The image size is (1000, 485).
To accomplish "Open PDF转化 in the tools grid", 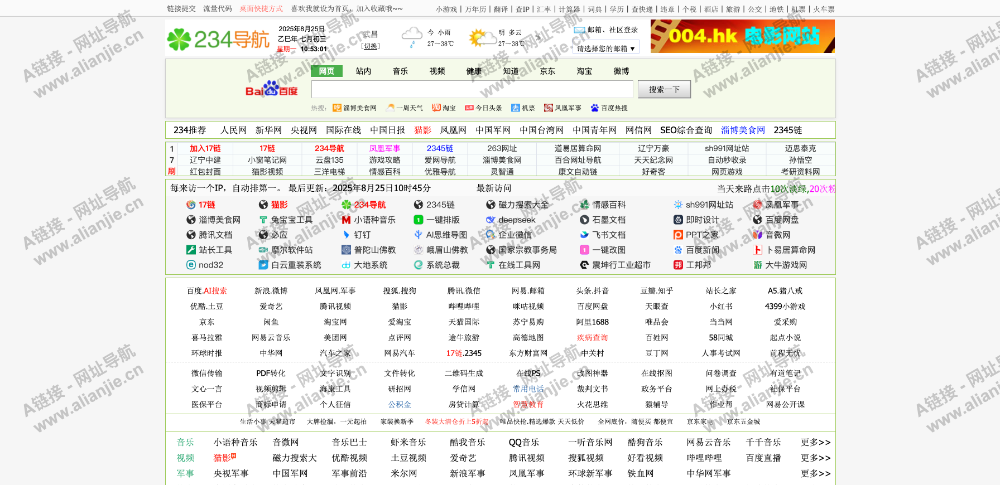I will [270, 373].
